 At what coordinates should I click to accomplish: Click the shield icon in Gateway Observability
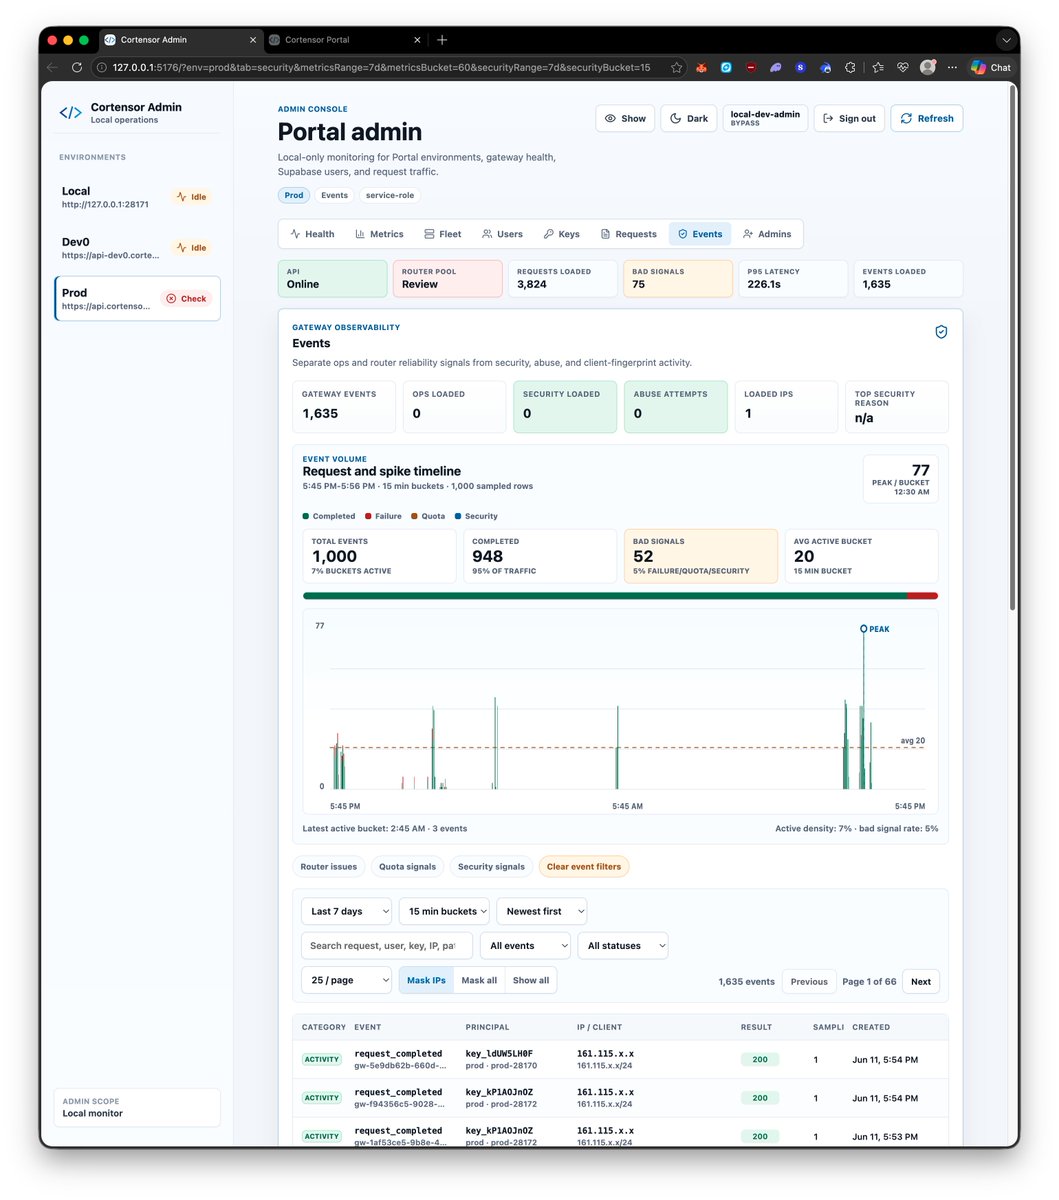pyautogui.click(x=941, y=332)
